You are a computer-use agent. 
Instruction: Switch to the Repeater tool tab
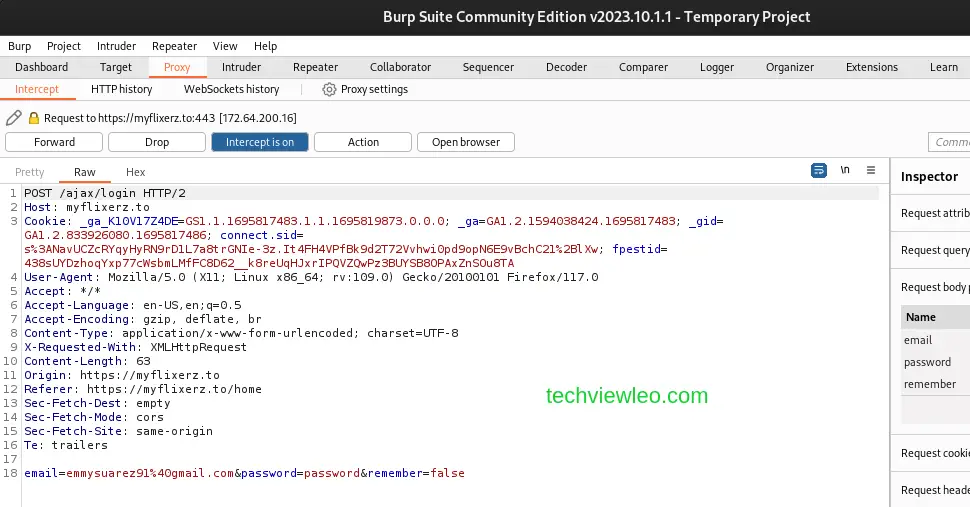tap(315, 67)
